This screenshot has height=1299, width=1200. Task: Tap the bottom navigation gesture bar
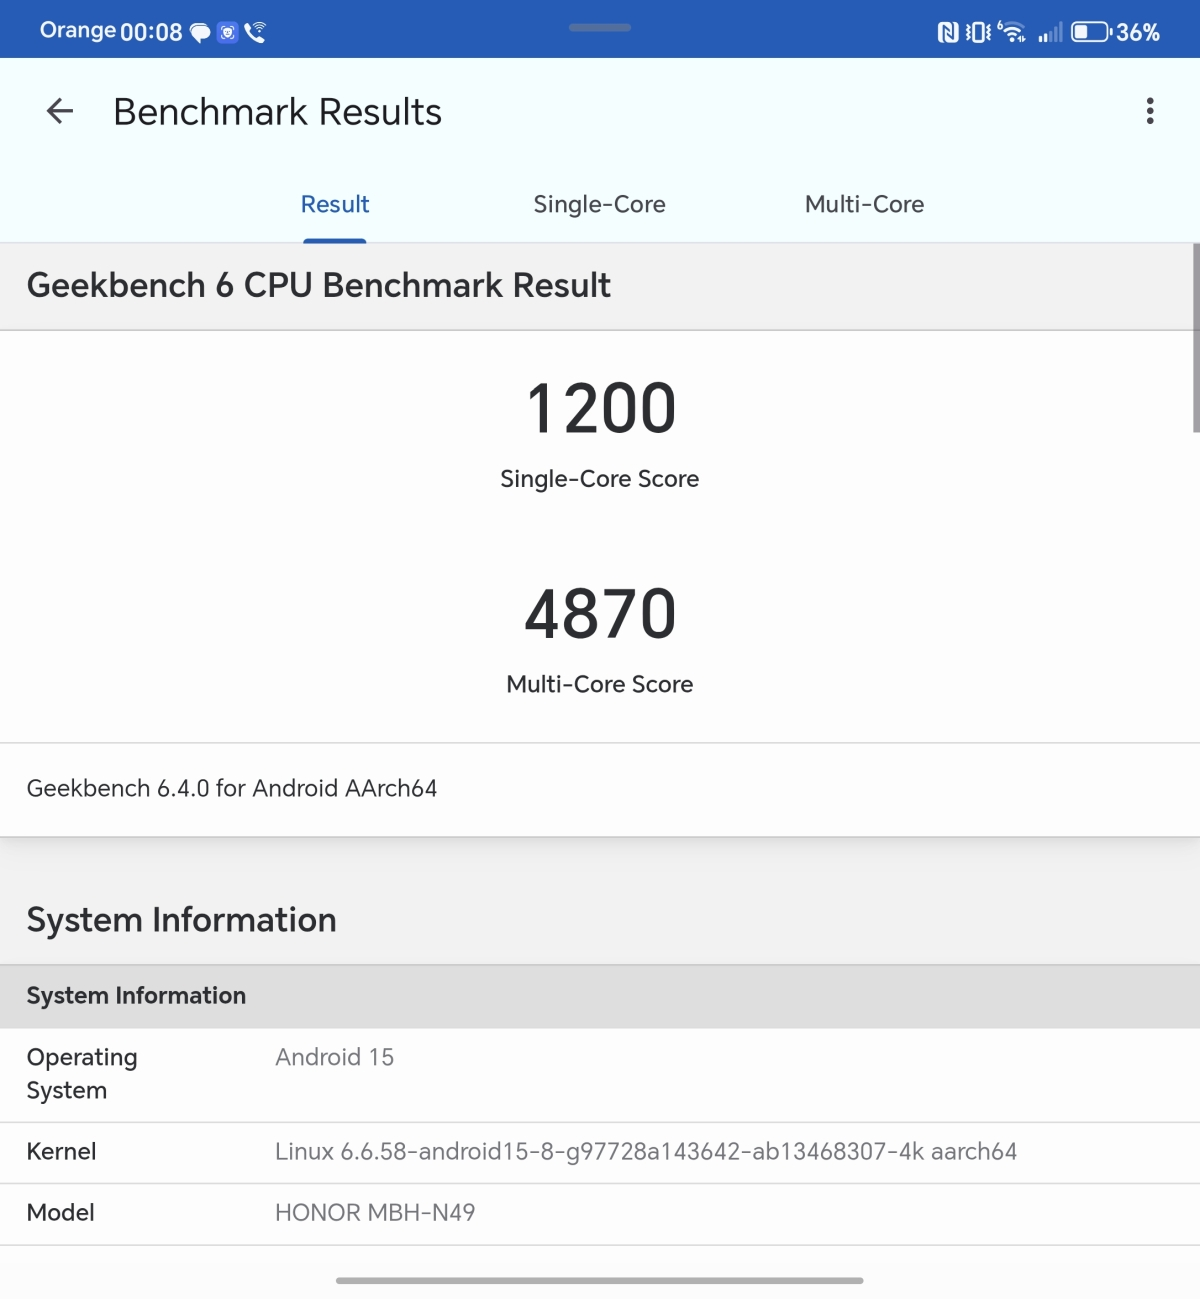600,1280
